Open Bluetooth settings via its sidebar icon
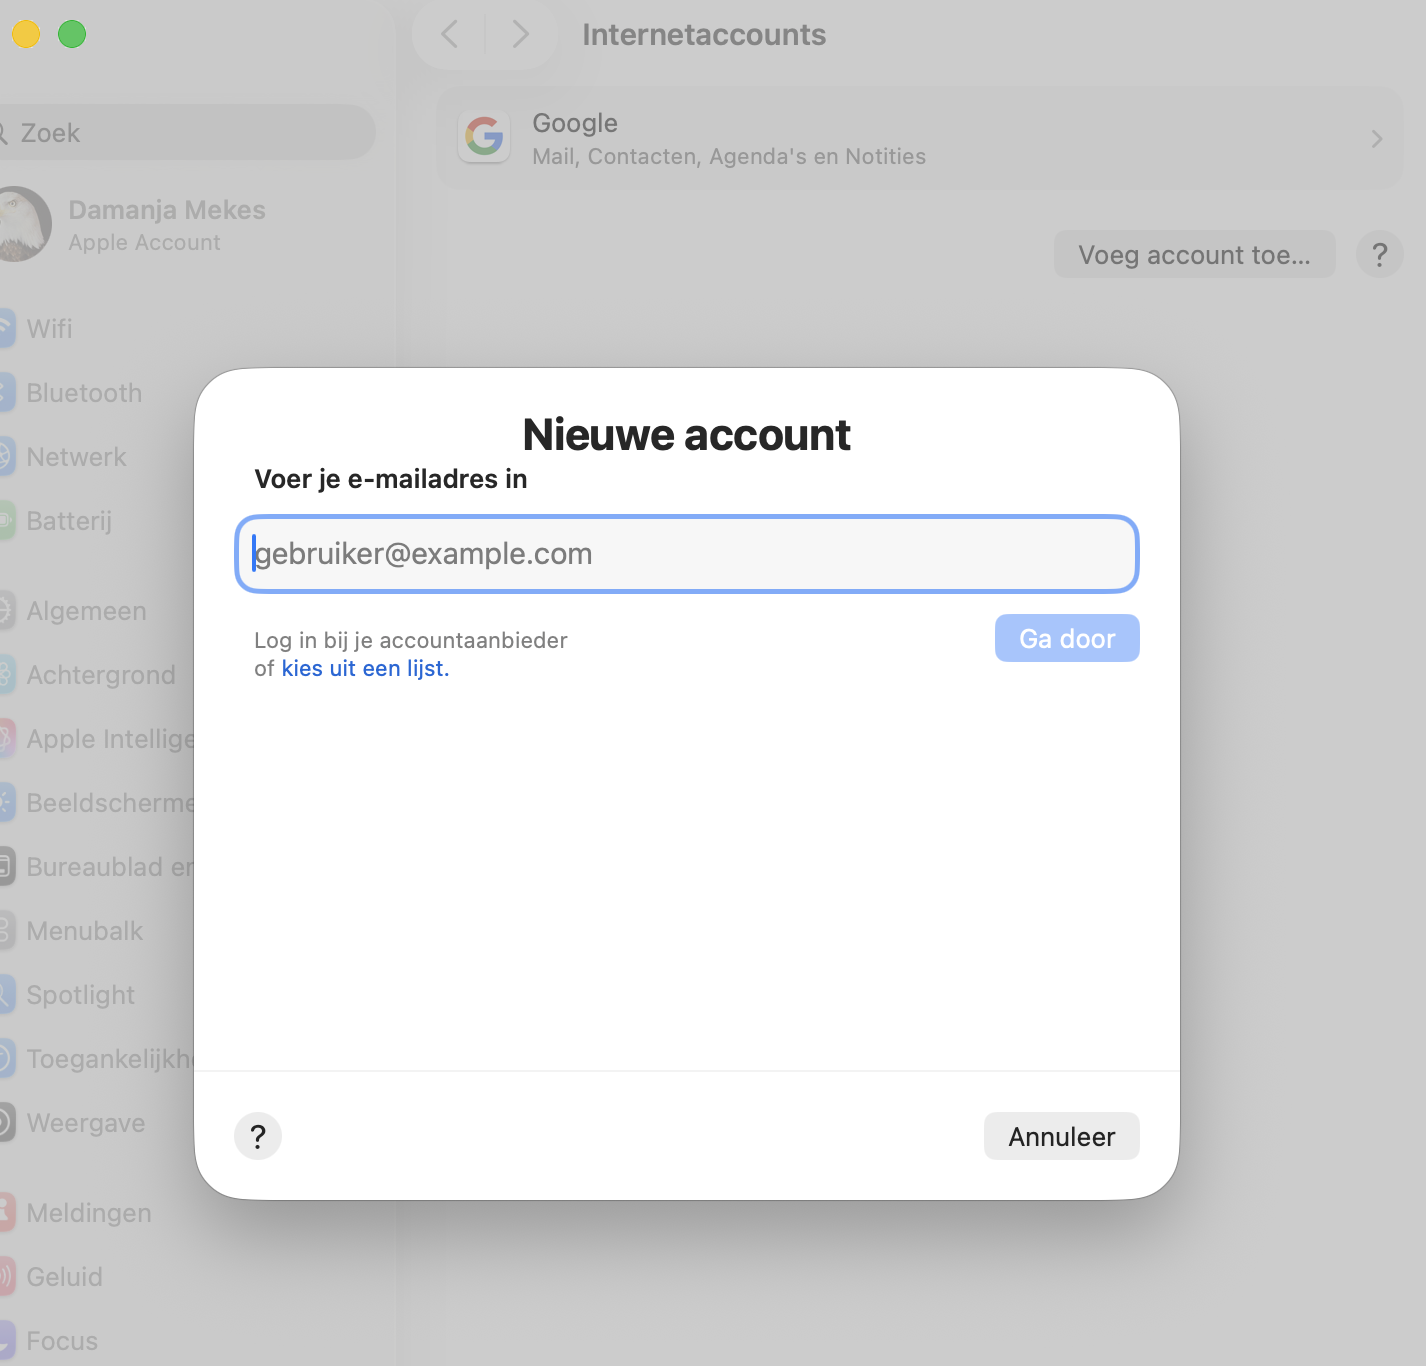This screenshot has width=1426, height=1366. 8,392
